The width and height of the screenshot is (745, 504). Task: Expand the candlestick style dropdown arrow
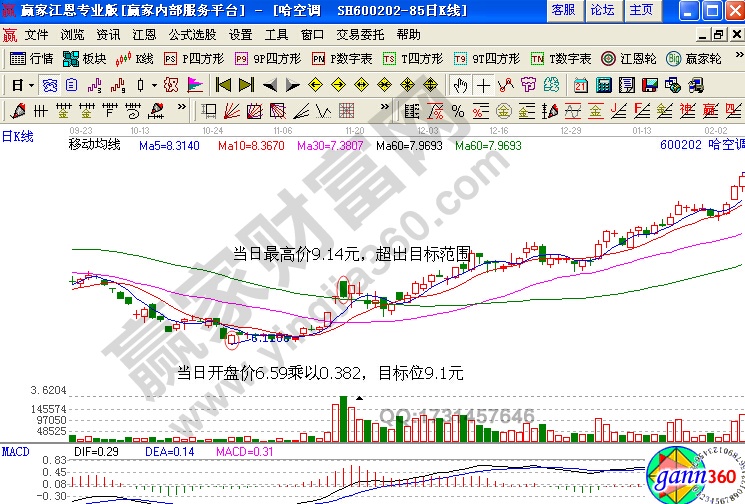pos(153,84)
